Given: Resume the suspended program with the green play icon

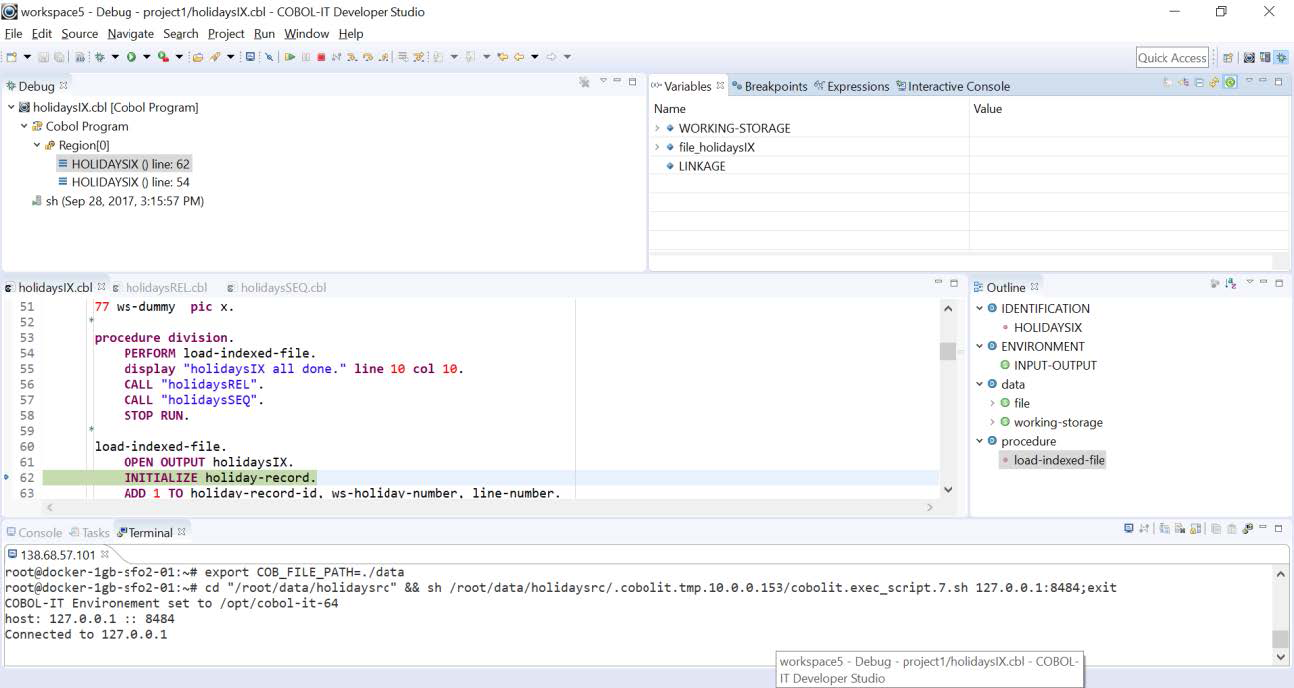Looking at the screenshot, I should coord(290,57).
